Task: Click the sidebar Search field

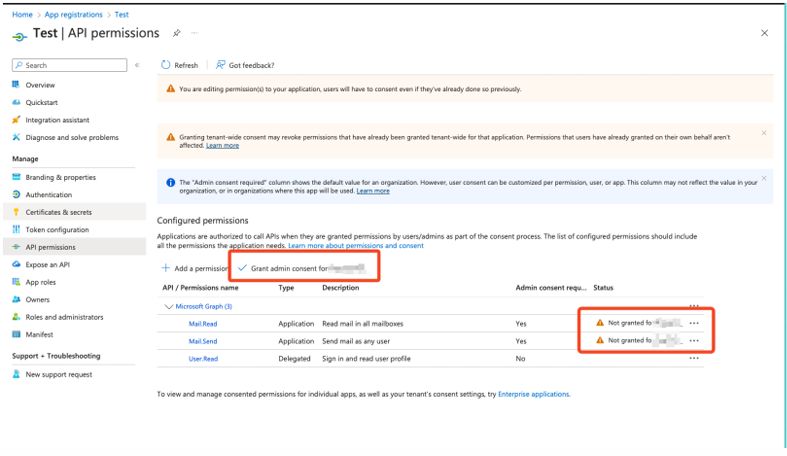Action: [x=69, y=65]
